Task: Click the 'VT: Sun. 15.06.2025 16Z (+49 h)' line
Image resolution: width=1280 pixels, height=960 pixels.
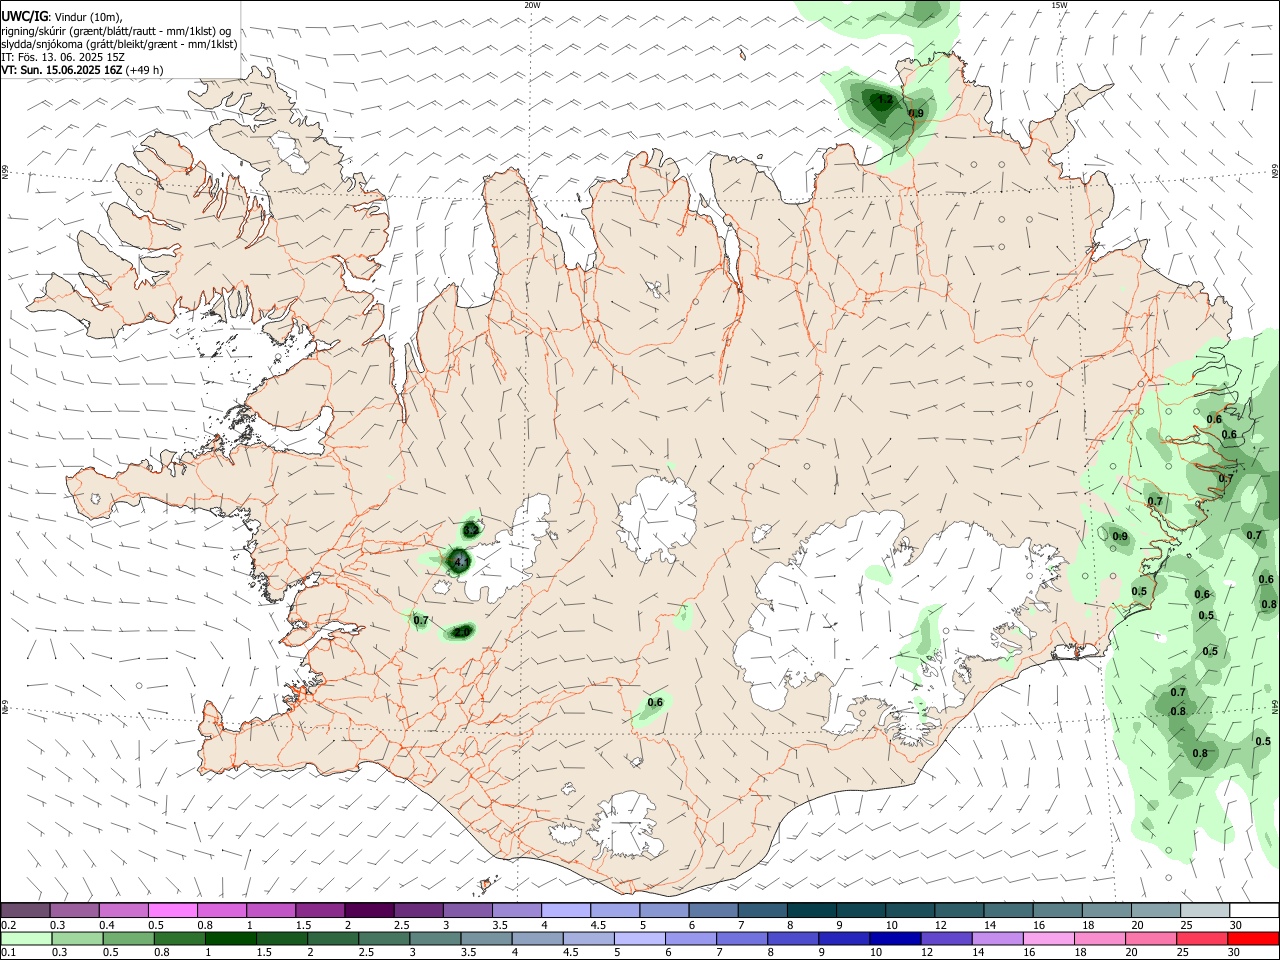Action: (x=82, y=70)
